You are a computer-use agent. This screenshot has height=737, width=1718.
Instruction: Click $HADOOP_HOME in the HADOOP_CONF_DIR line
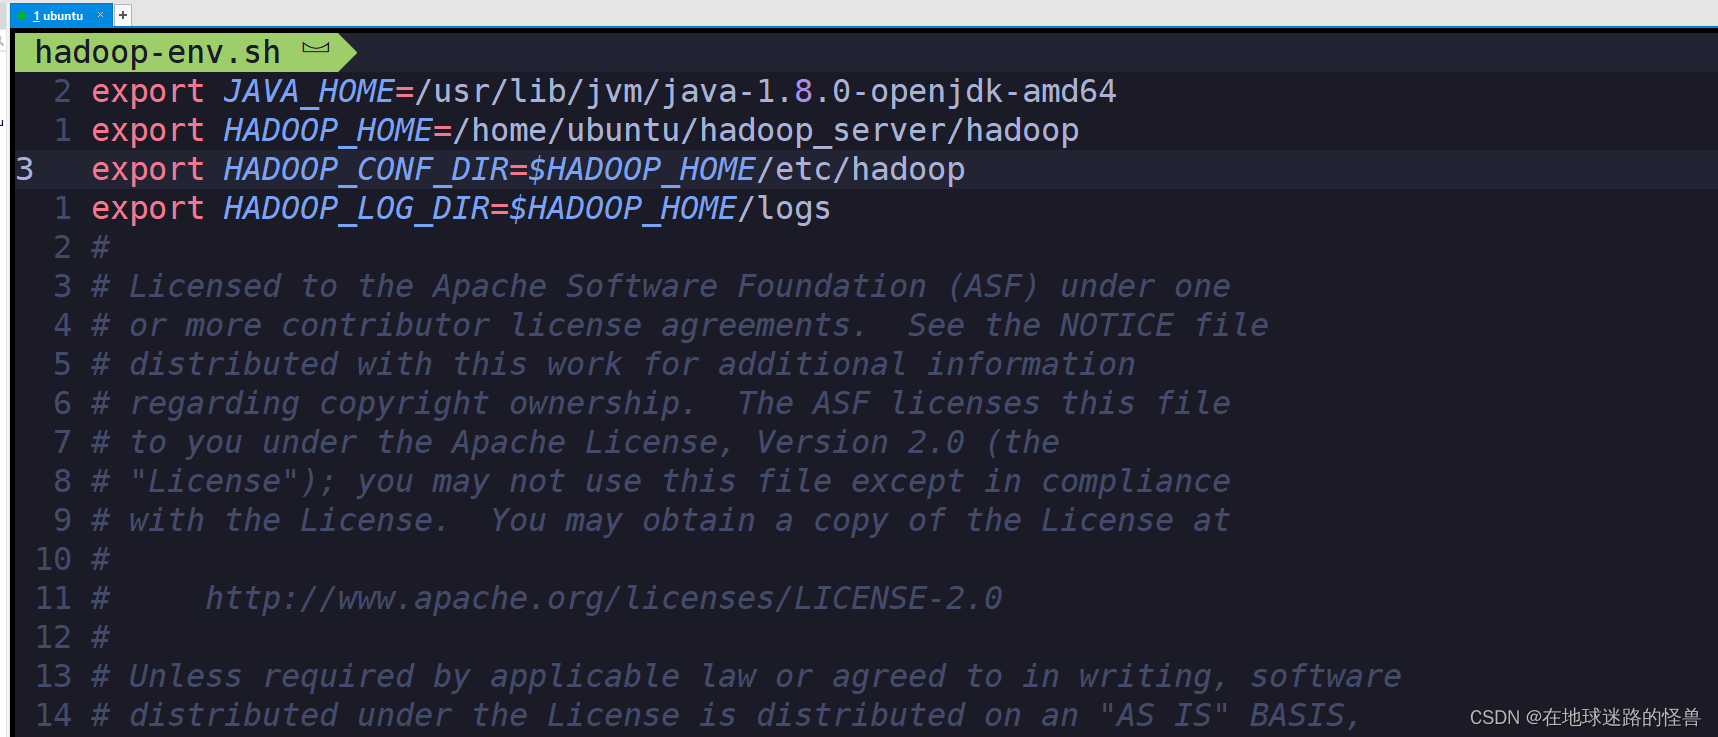(642, 169)
